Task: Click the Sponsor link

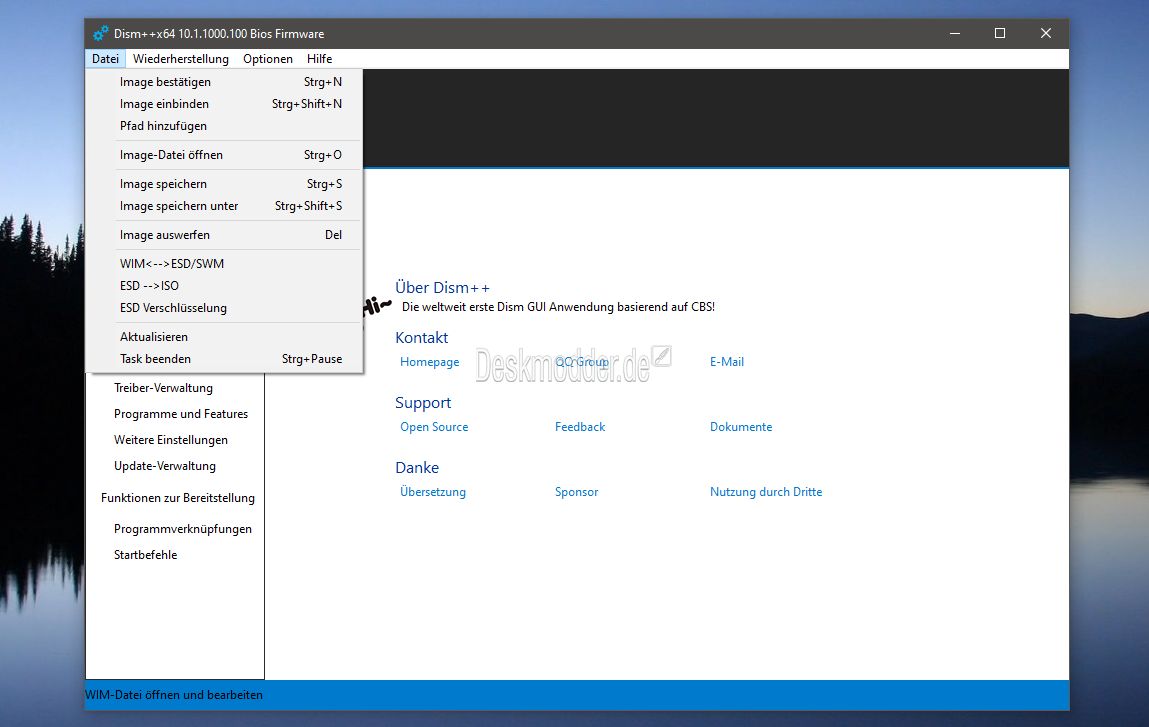Action: (x=577, y=492)
